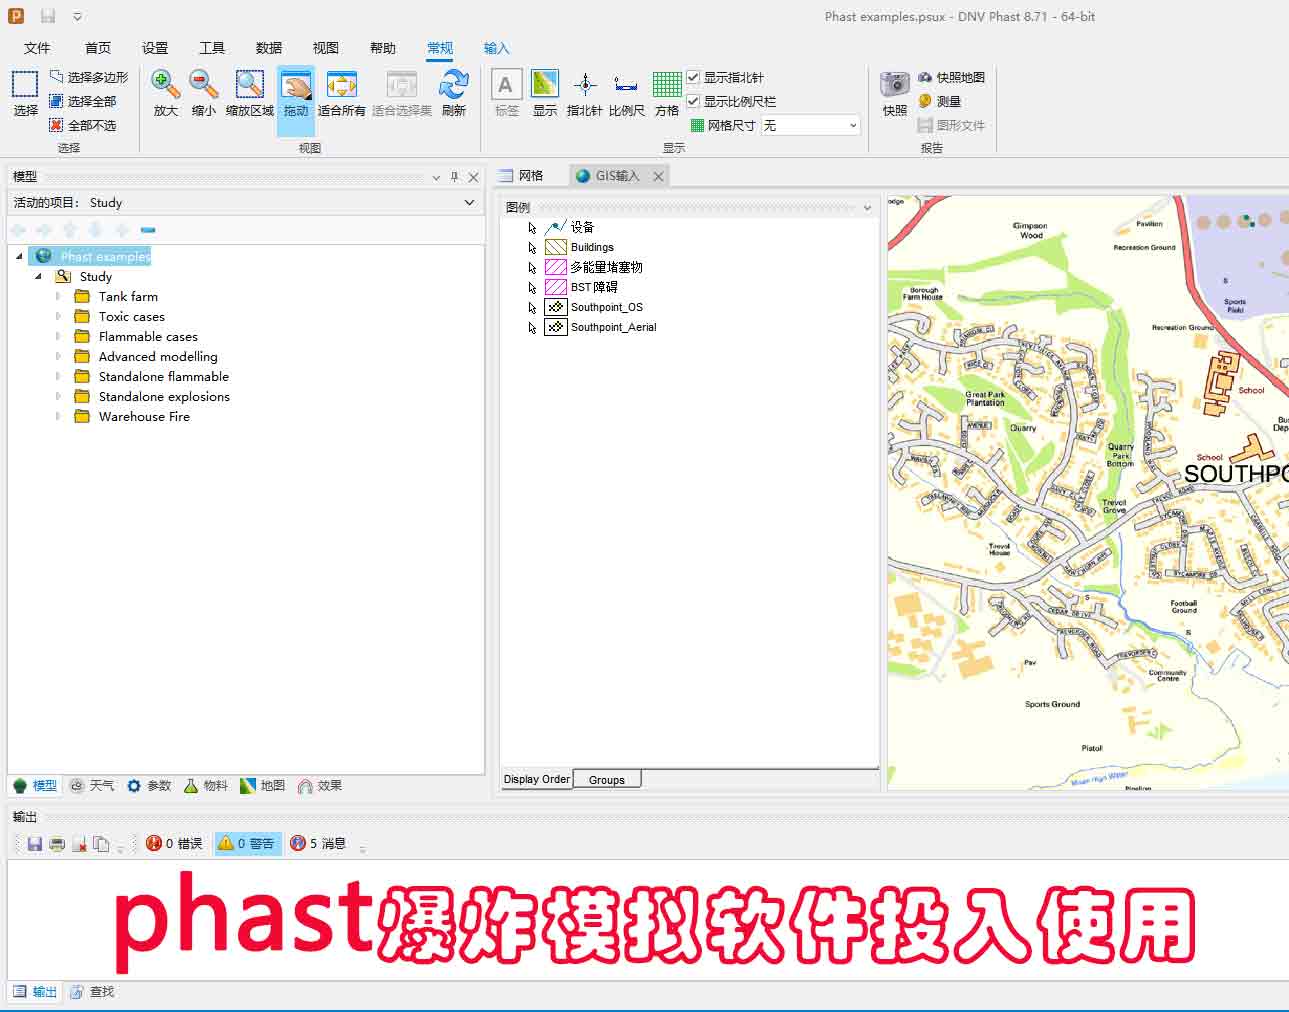Open the 活动的项目 Study dropdown
The height and width of the screenshot is (1012, 1289).
[470, 203]
